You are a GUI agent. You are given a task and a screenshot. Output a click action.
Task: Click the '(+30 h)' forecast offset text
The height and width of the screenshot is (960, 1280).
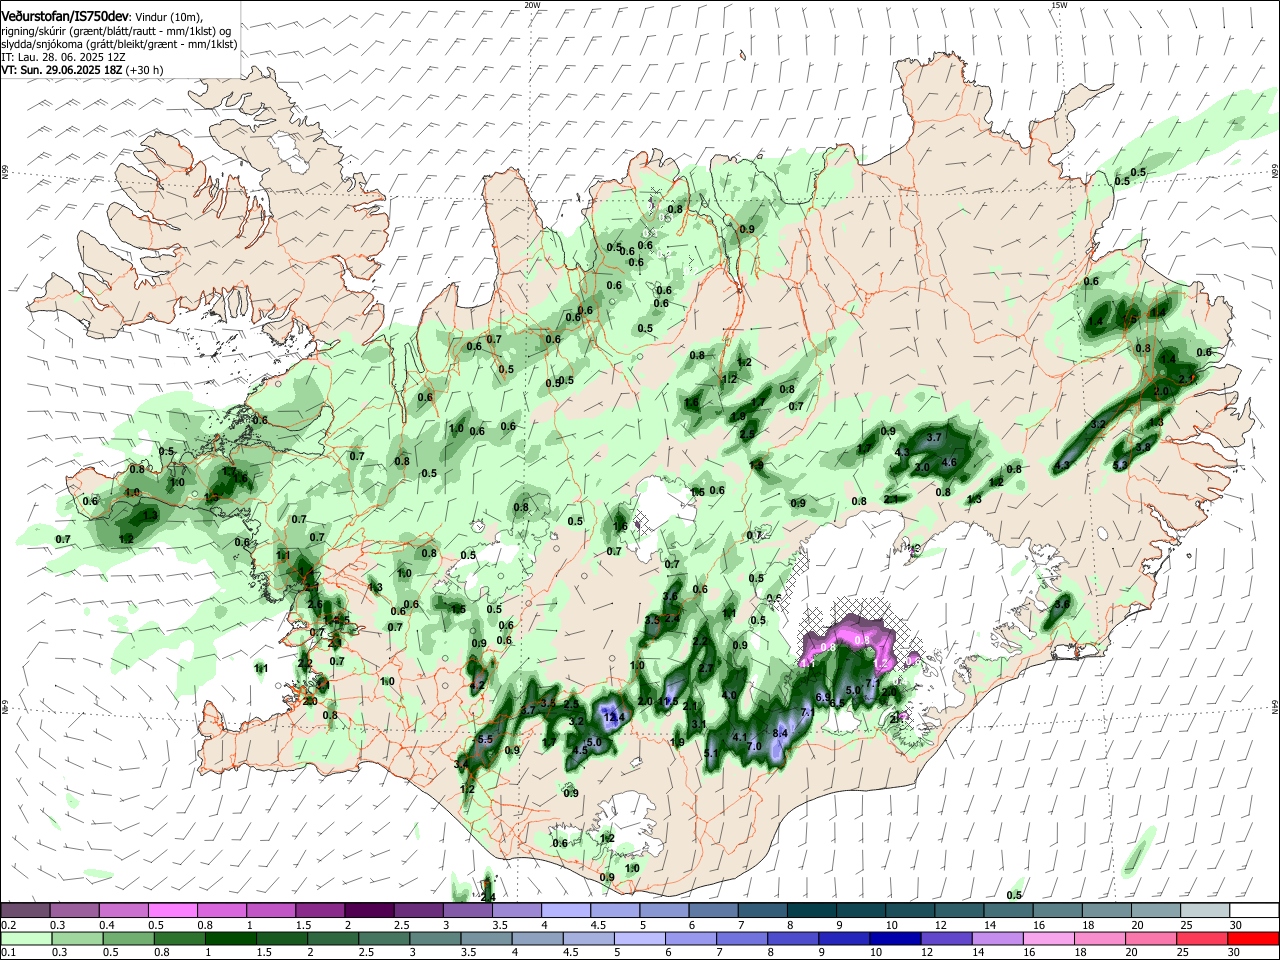pos(145,70)
